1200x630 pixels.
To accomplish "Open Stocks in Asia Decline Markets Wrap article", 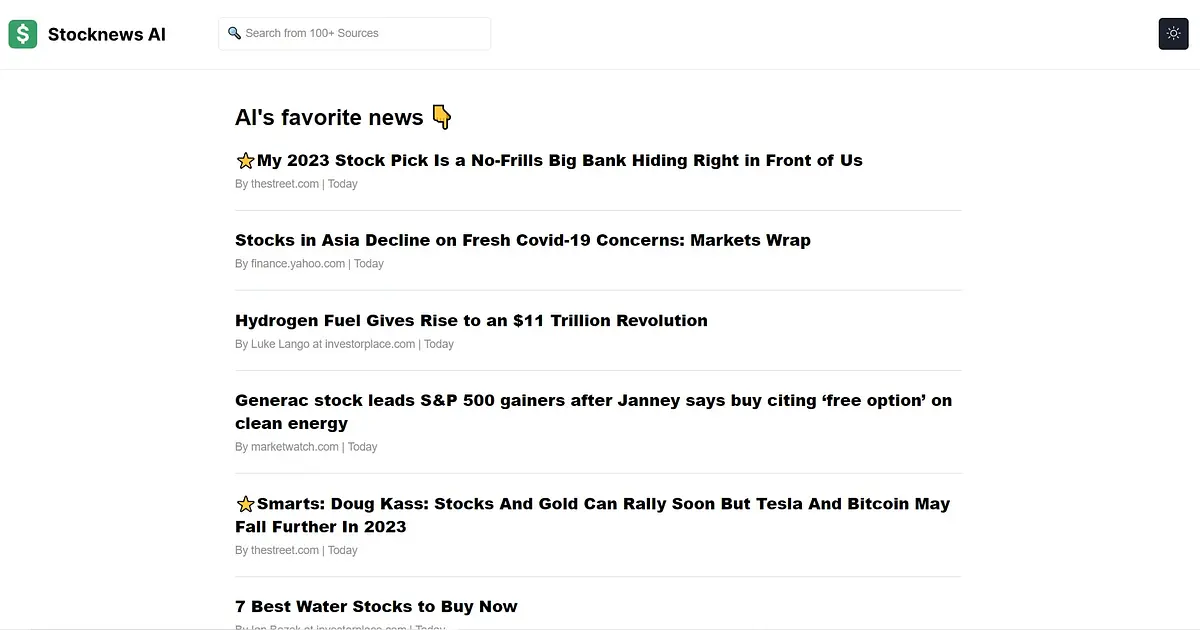I will (523, 240).
